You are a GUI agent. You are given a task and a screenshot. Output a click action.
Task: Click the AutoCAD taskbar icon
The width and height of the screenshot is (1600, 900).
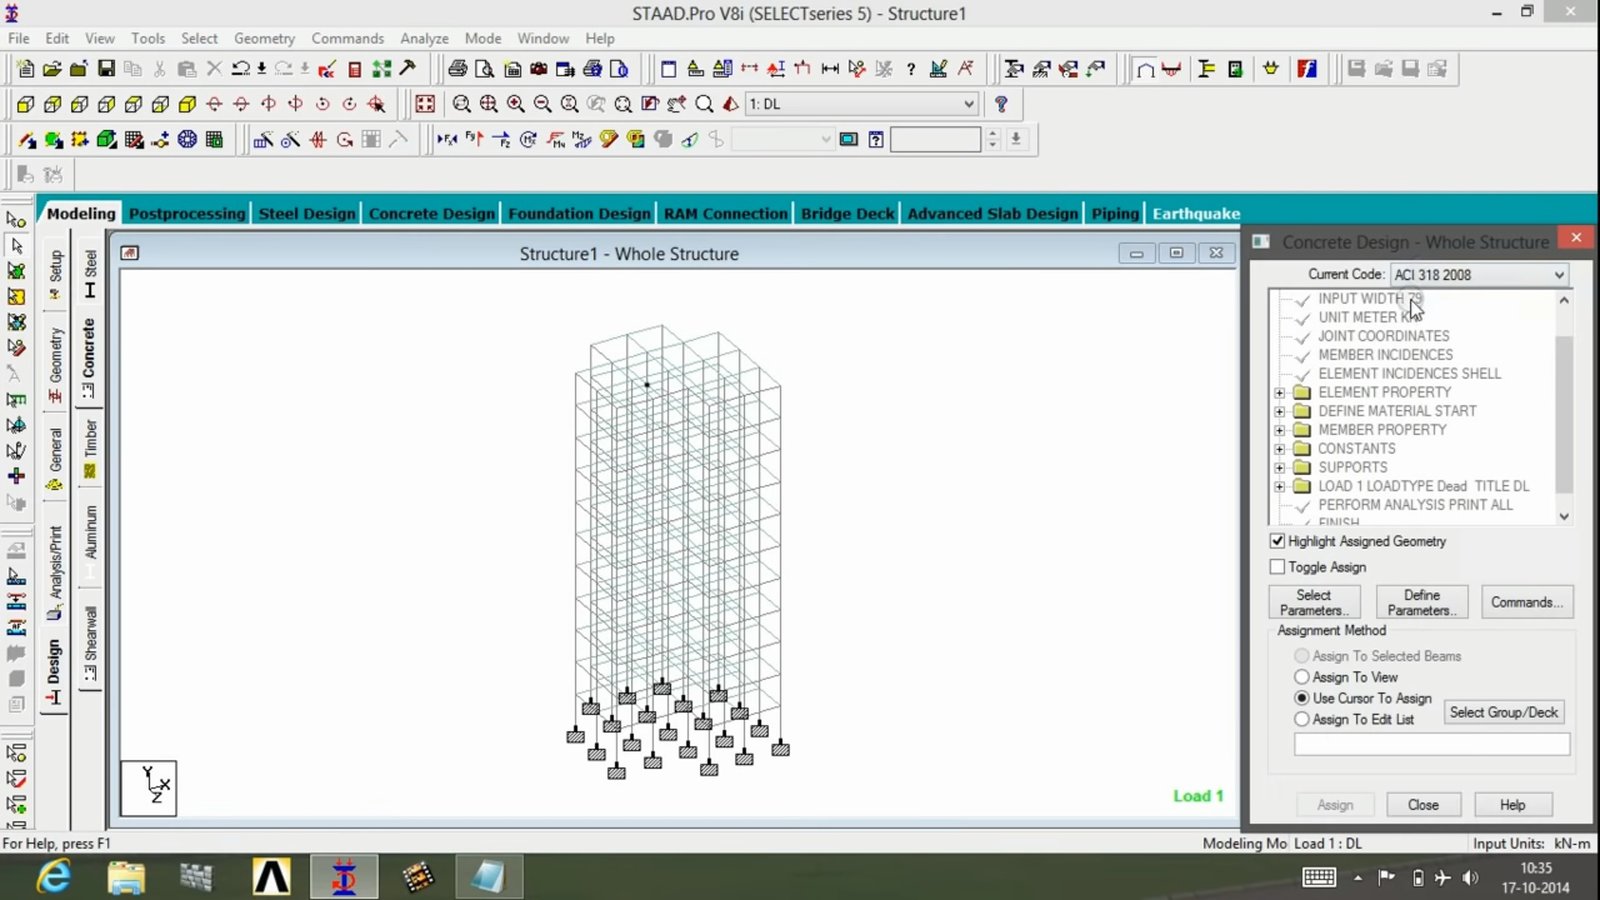point(271,877)
